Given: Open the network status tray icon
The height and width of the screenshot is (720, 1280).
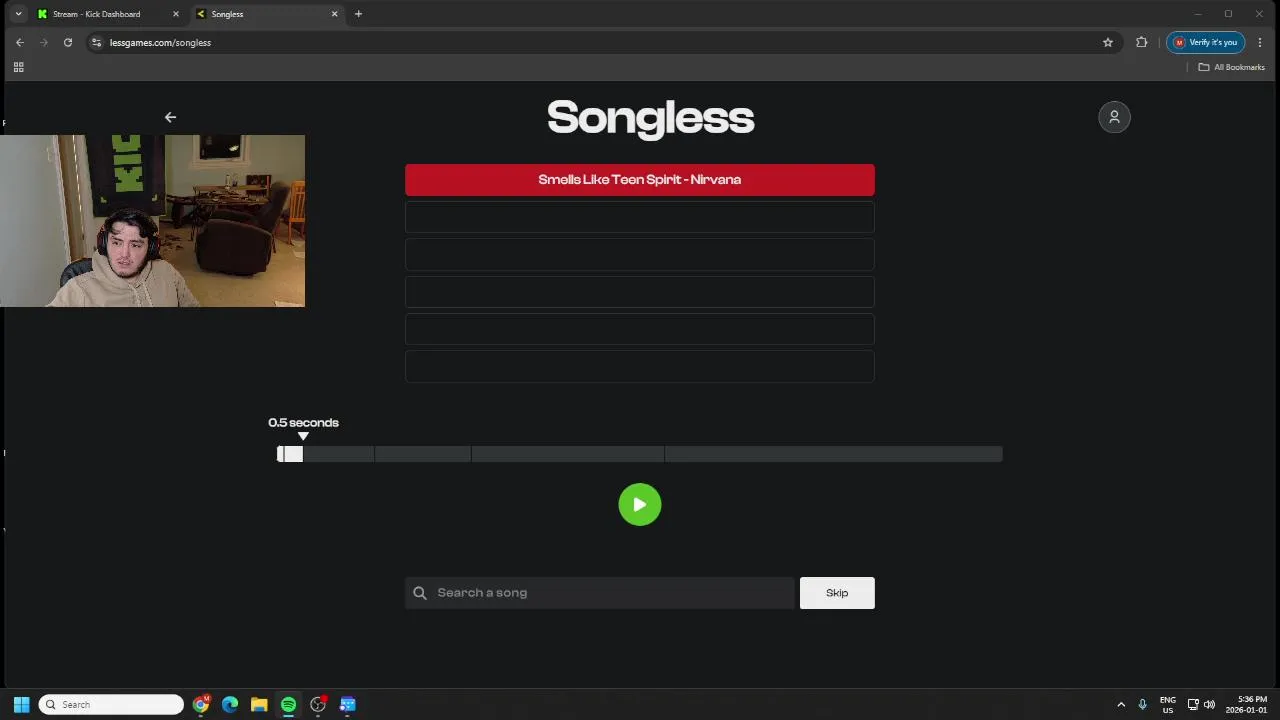Looking at the screenshot, I should click(x=1193, y=705).
